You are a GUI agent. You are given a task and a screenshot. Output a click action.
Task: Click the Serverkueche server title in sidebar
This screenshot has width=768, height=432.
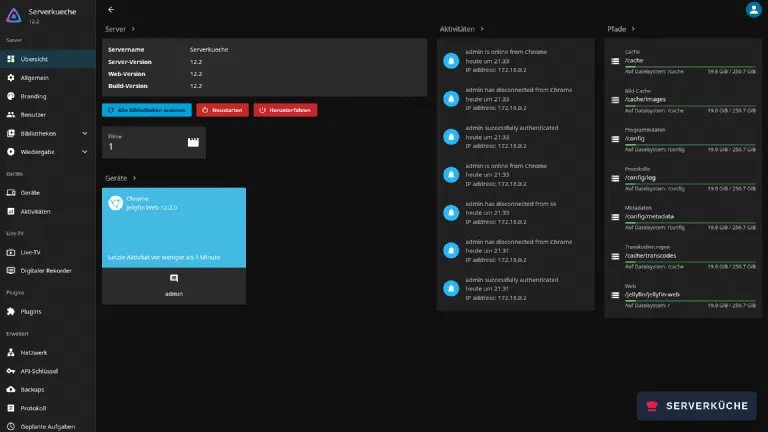pos(52,12)
